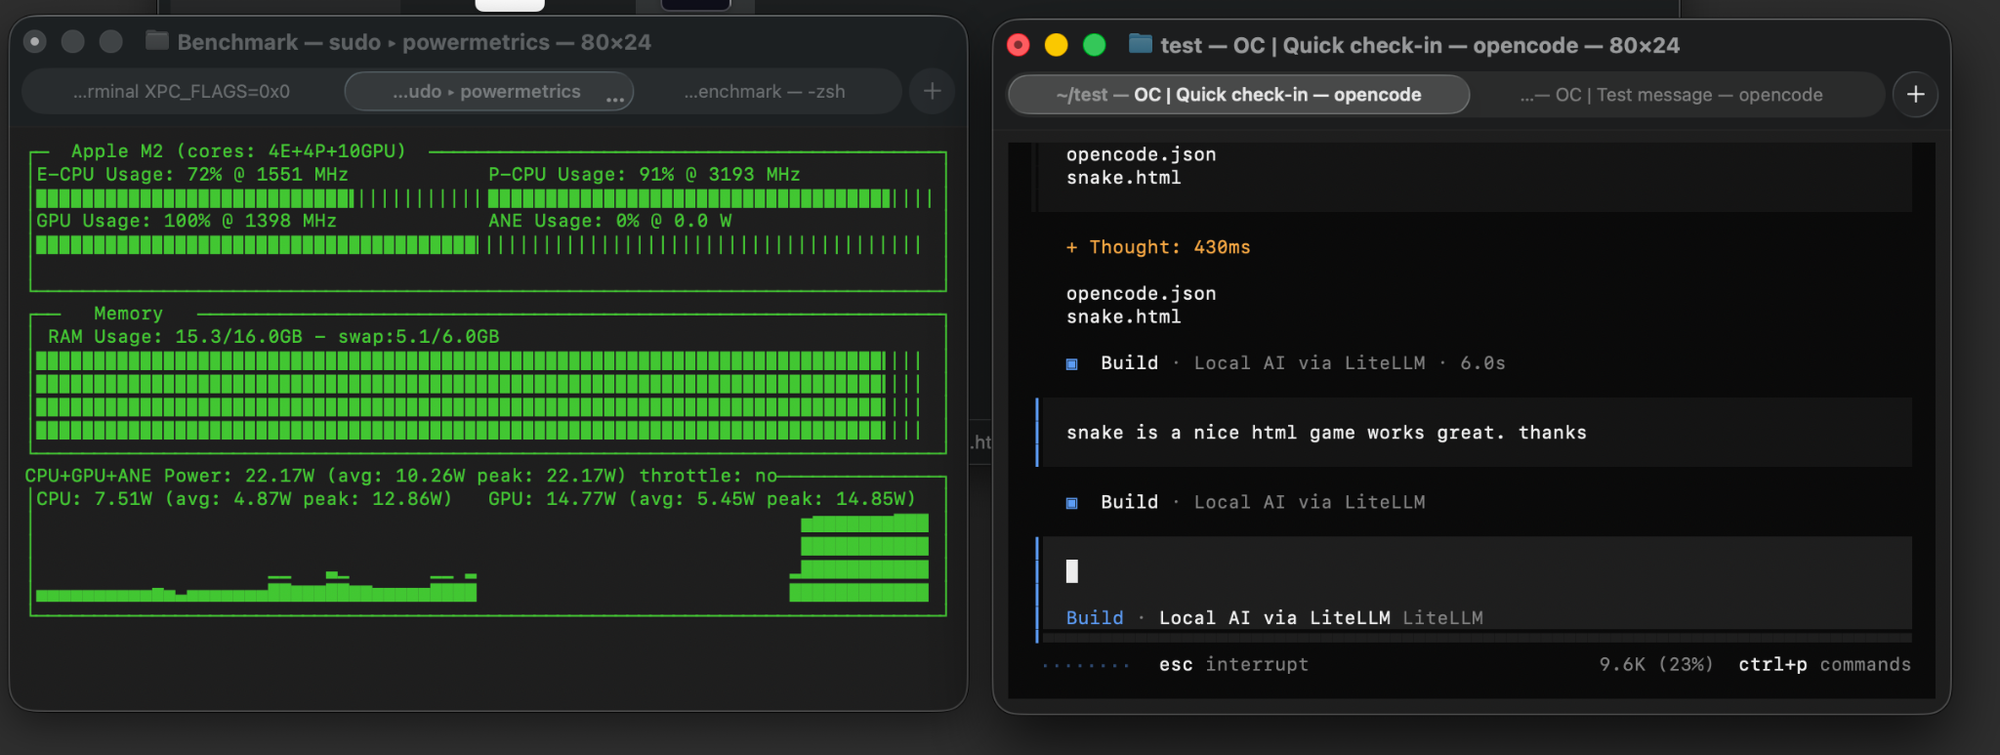Click the 'CPU+GPU+ANE Power: 22.17W' line

click(401, 476)
